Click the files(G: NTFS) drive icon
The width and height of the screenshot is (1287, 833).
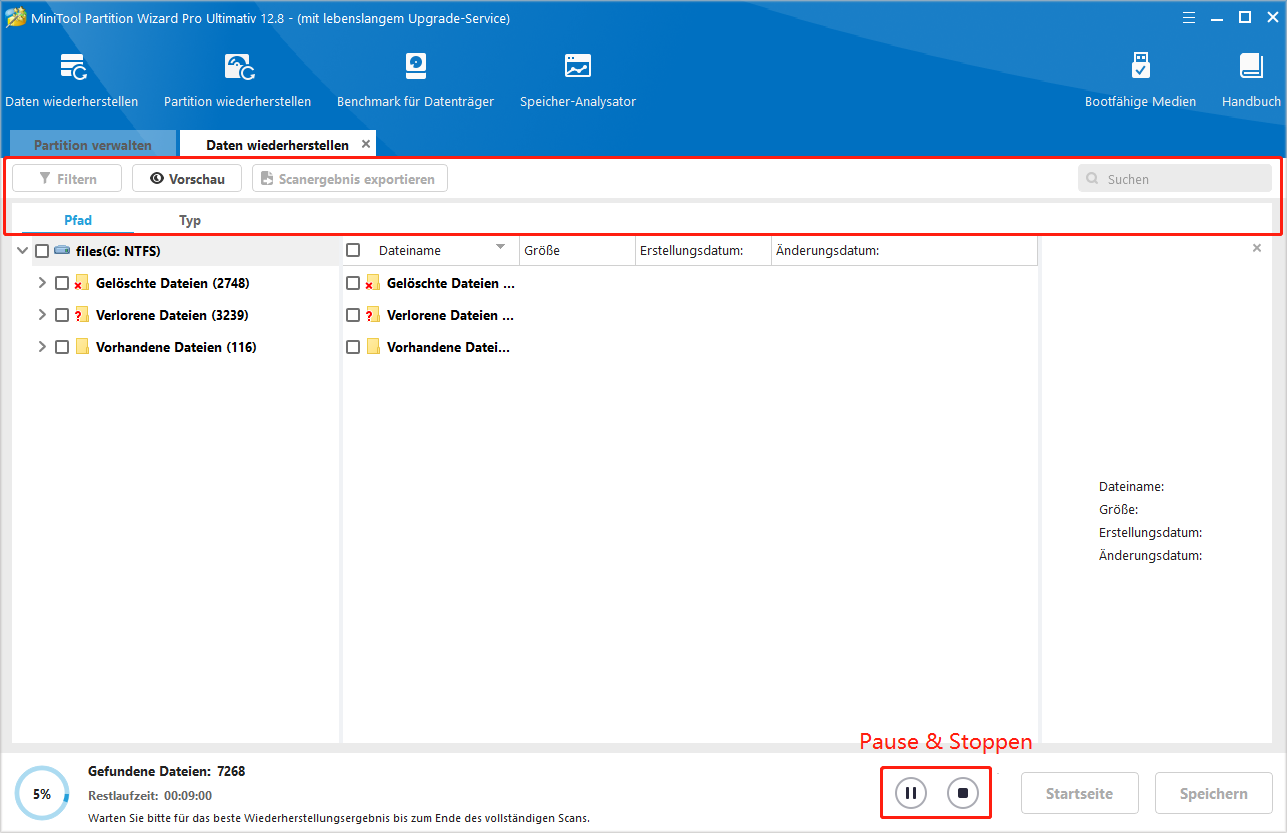[62, 251]
